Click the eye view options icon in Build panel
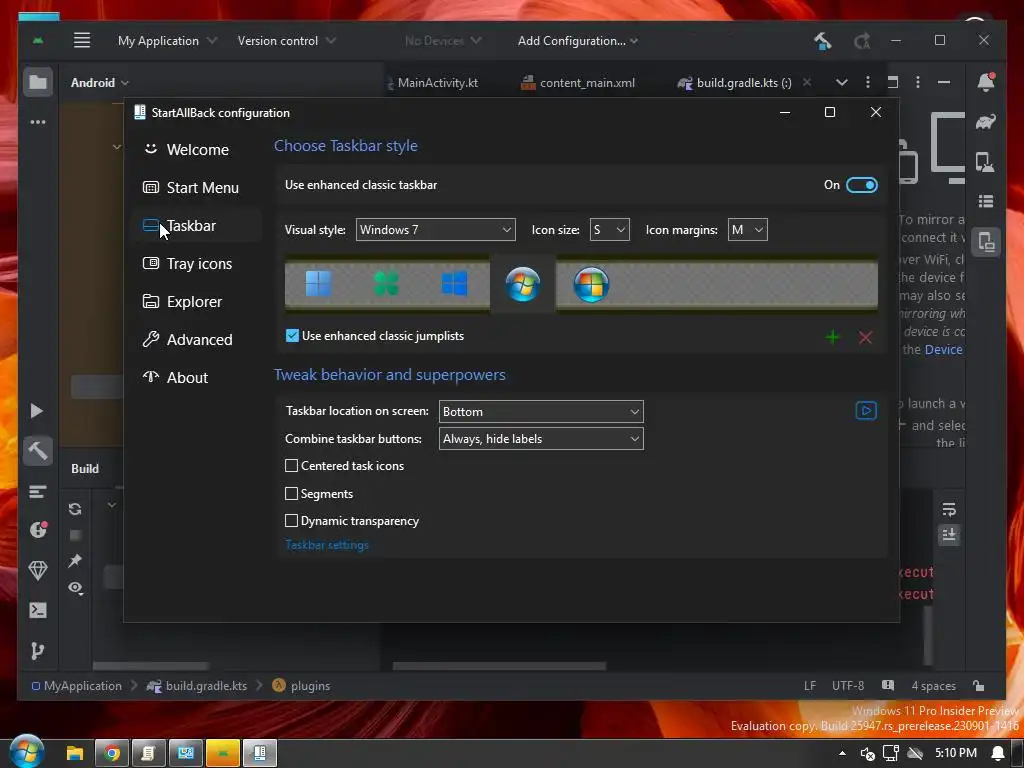1024x768 pixels. (75, 588)
